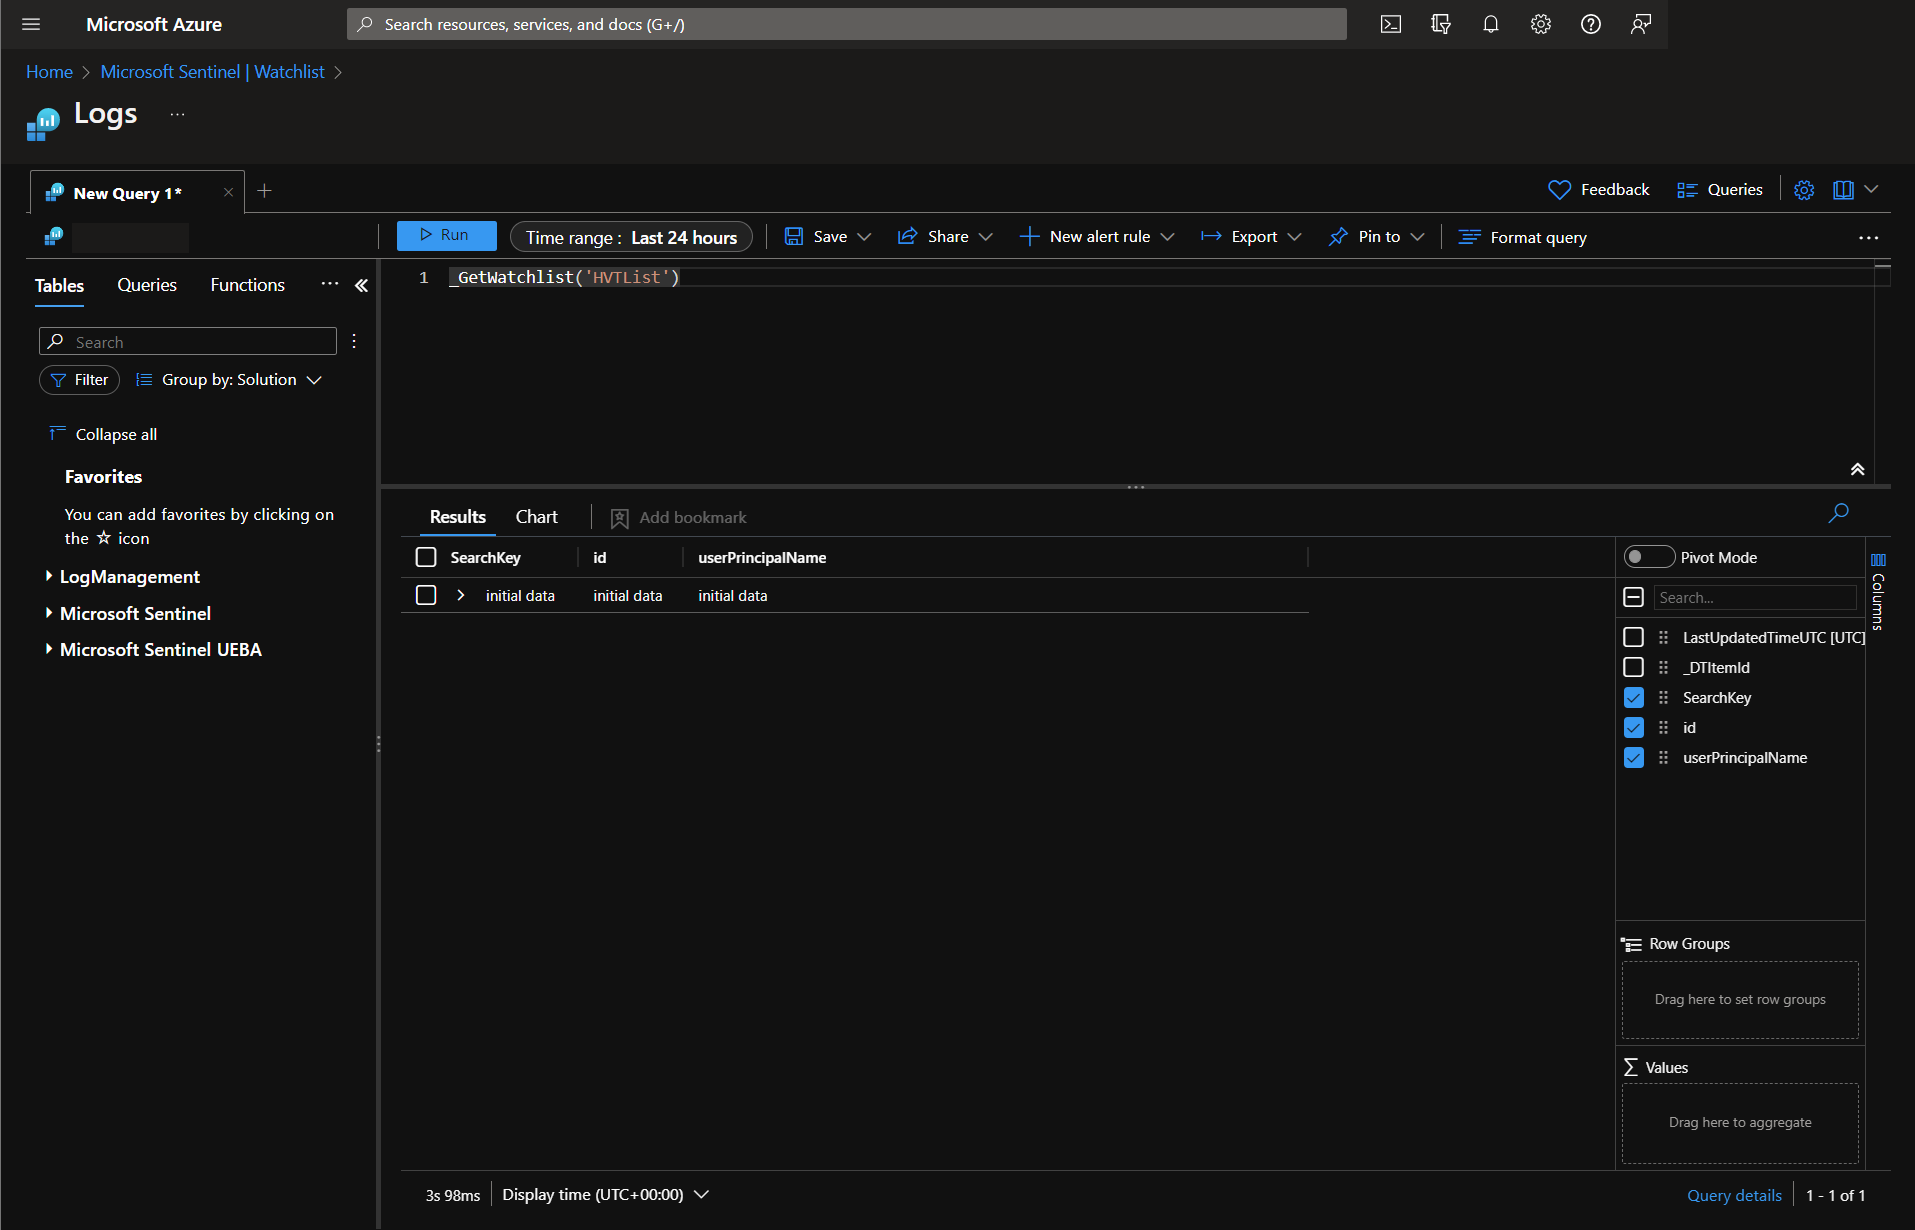Screen dimensions: 1915x1230
Task: Enable LastUpdatedTimeUTC column checkbox
Action: (1633, 637)
